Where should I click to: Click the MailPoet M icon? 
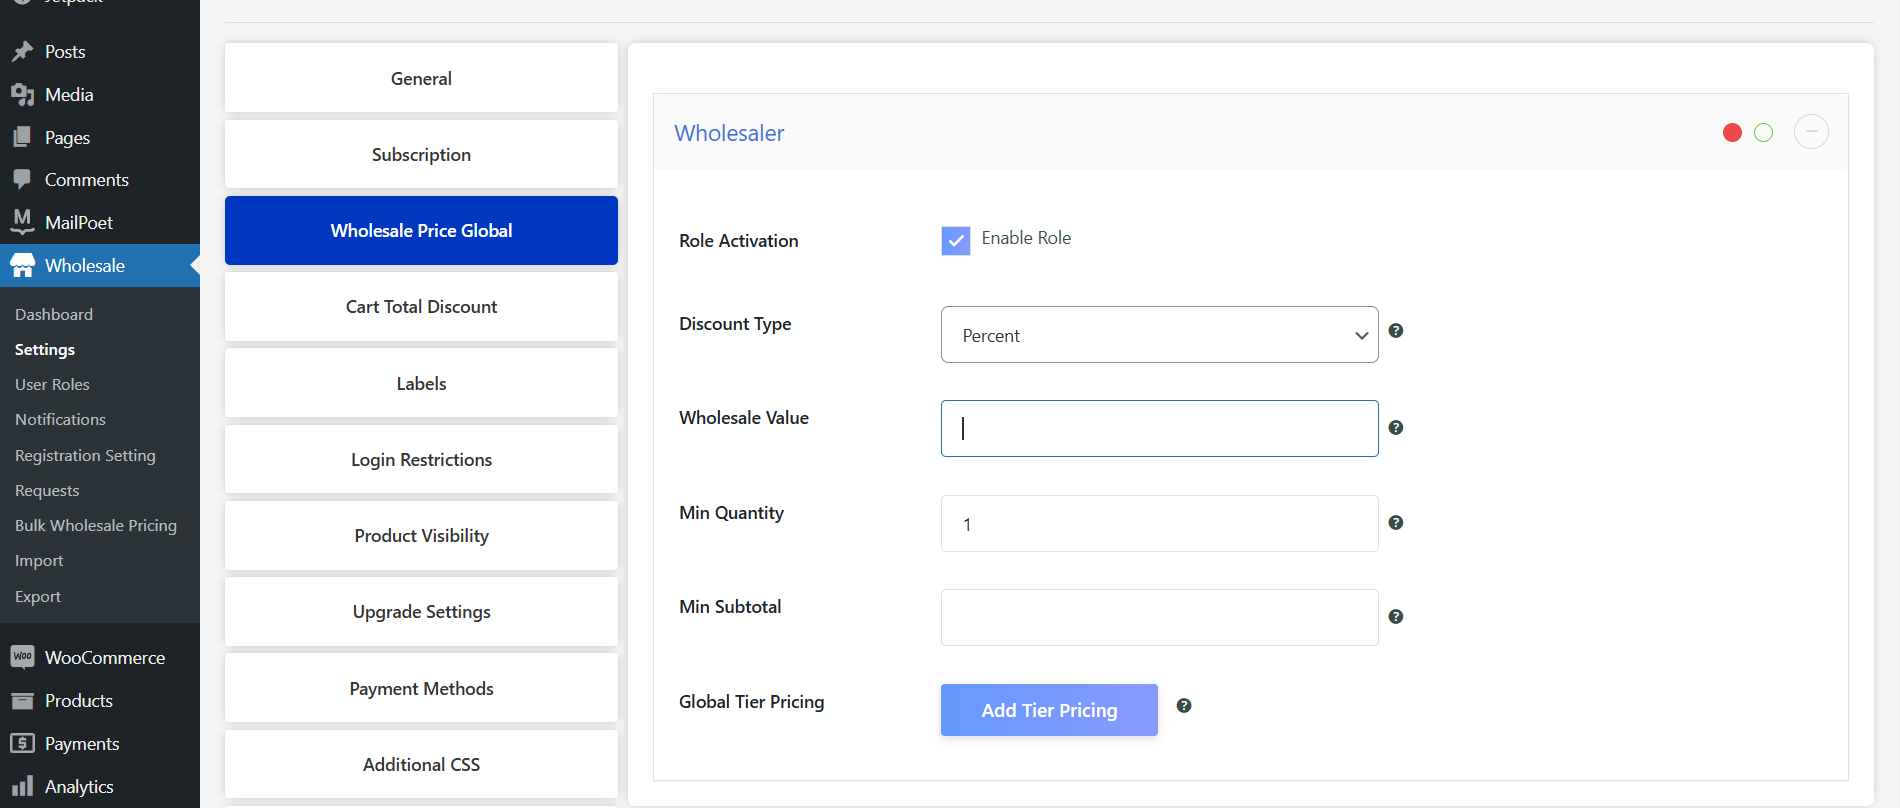pos(22,222)
